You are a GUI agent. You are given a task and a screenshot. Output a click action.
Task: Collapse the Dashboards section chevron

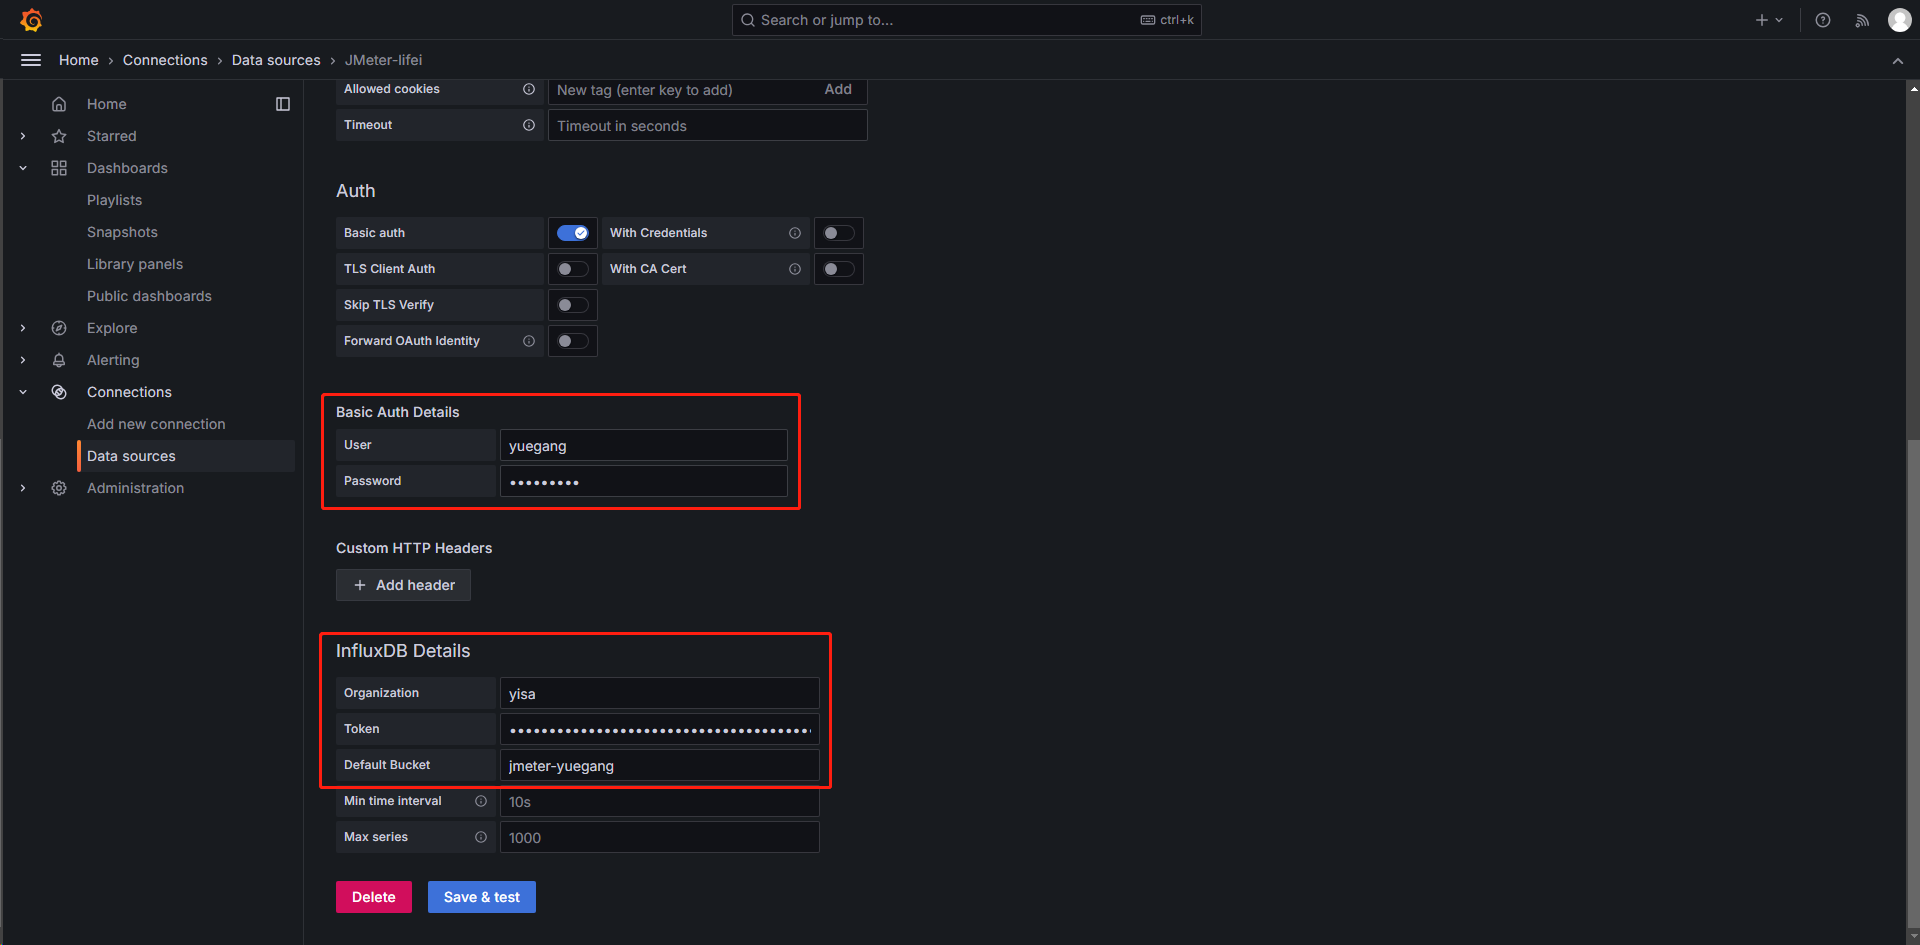pos(23,168)
